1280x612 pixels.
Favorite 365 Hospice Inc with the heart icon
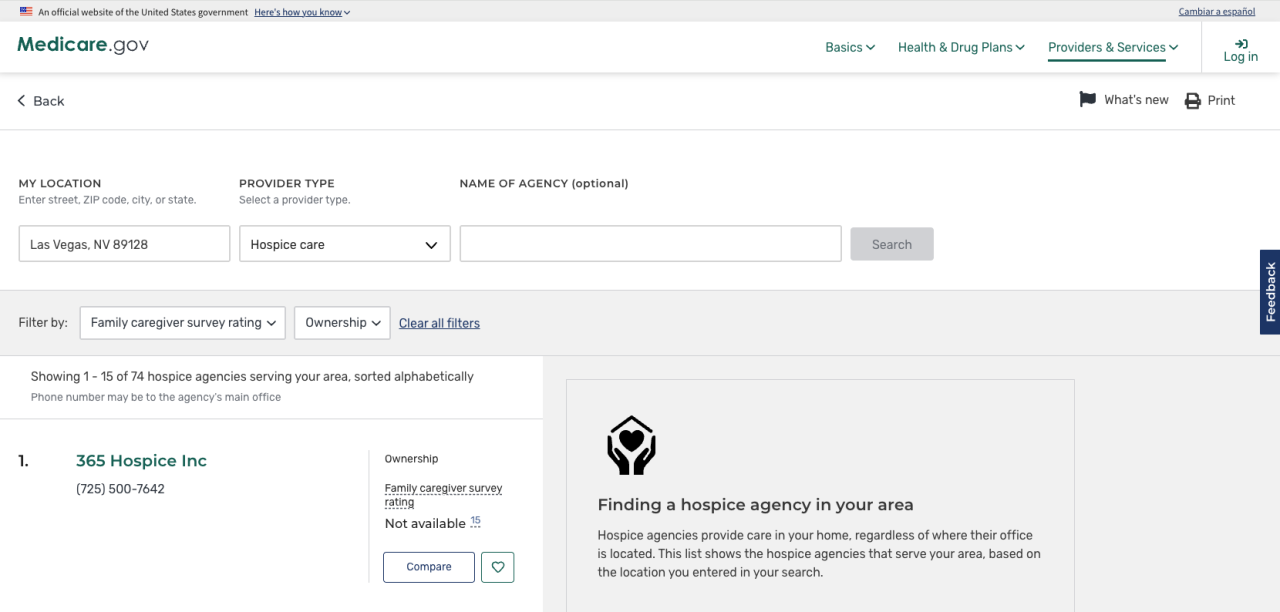click(497, 567)
